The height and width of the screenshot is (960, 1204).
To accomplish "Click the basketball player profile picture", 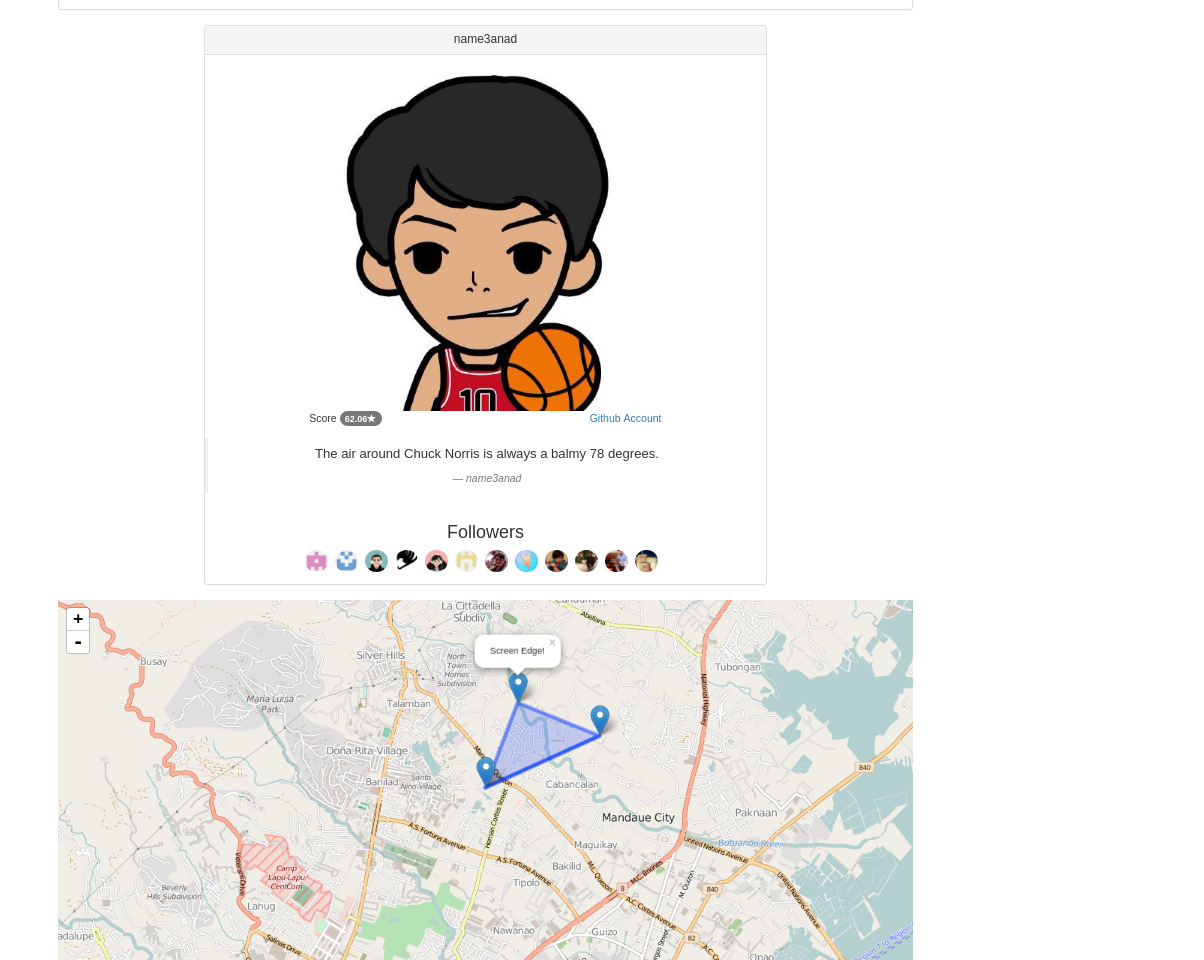I will coord(478,241).
